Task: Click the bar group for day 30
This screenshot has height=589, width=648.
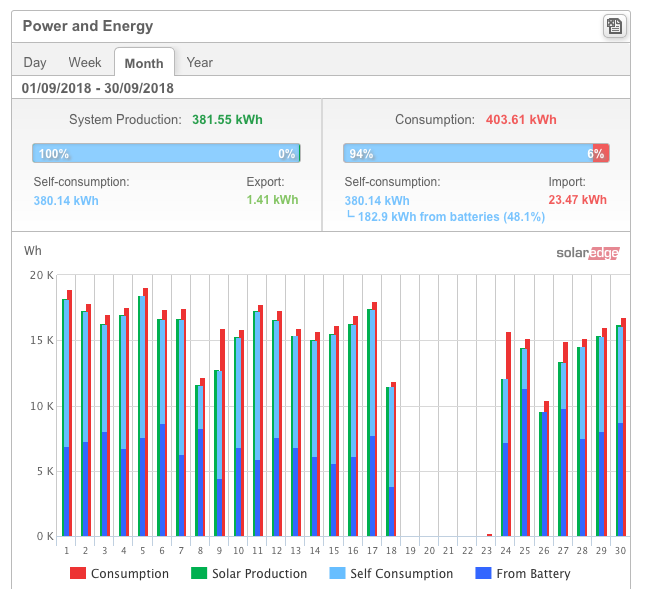Action: [x=621, y=427]
